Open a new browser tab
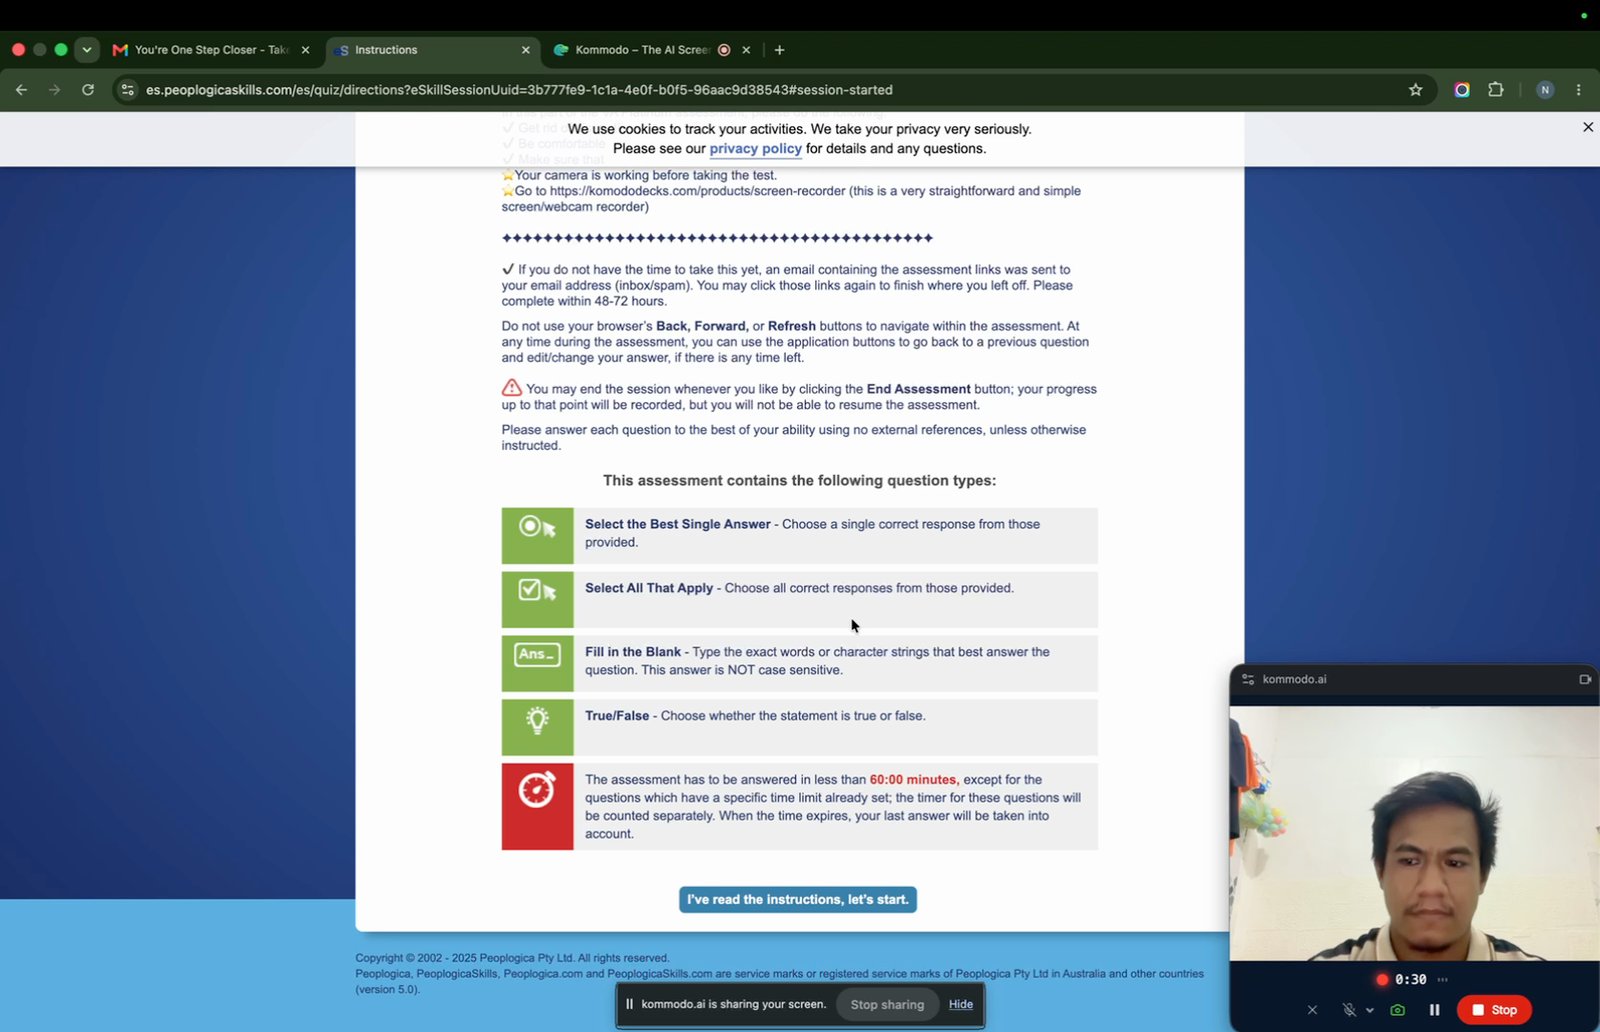This screenshot has height=1032, width=1600. click(780, 50)
